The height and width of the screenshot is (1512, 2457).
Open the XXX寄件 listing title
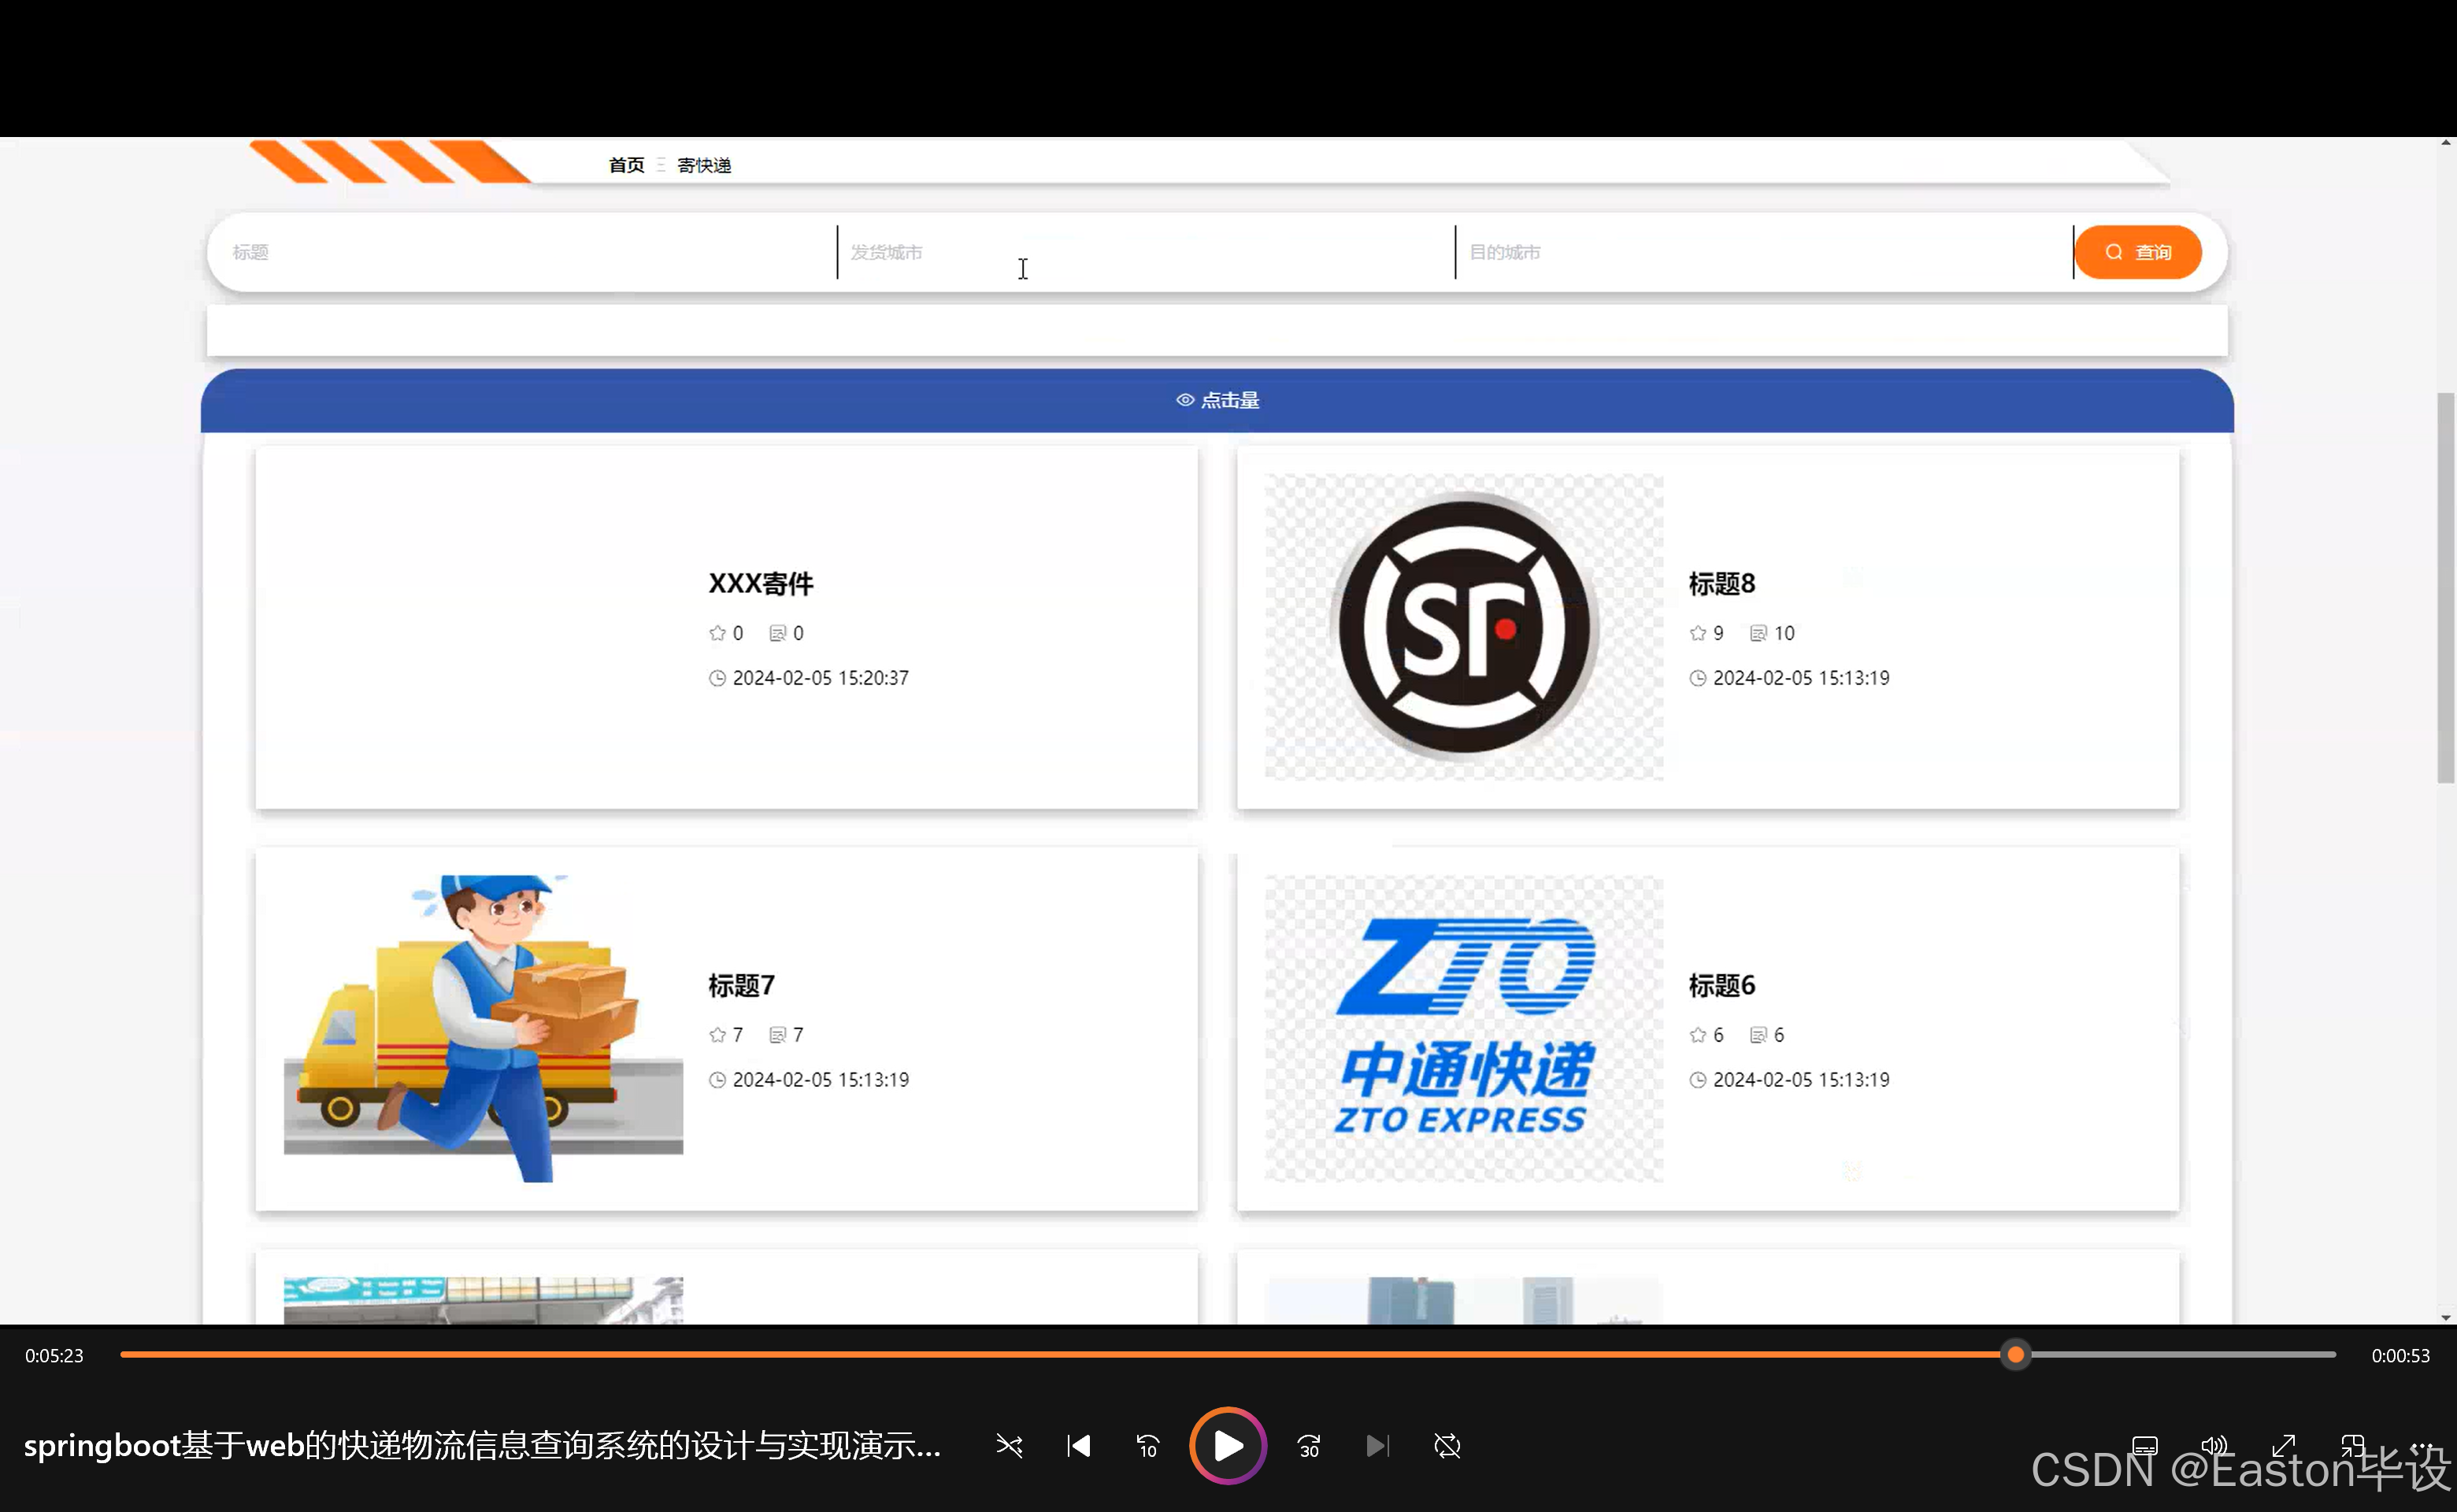click(x=761, y=584)
